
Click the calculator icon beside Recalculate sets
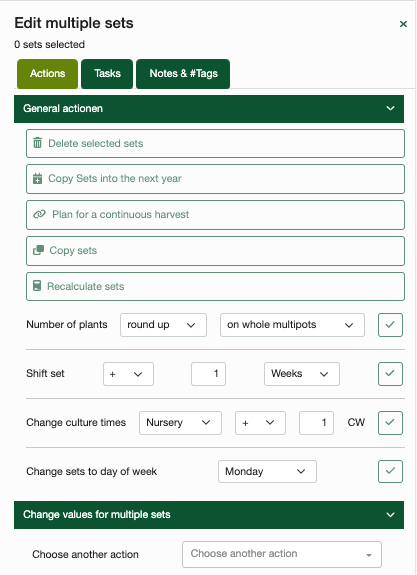[x=37, y=286]
